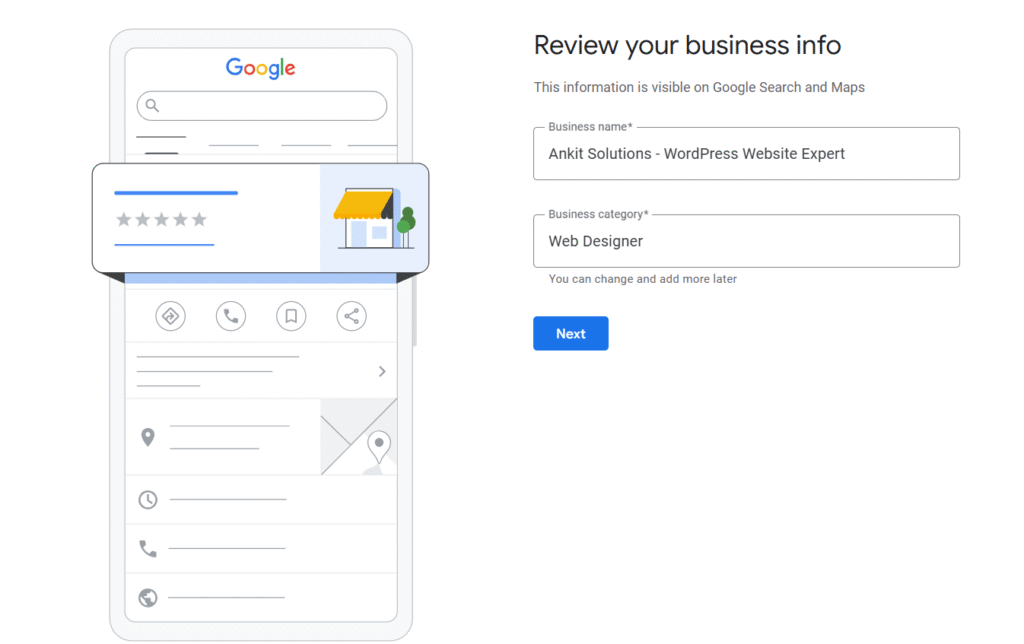This screenshot has width=1024, height=644.
Task: Select the phone number icon near the bottom
Action: pyautogui.click(x=149, y=548)
